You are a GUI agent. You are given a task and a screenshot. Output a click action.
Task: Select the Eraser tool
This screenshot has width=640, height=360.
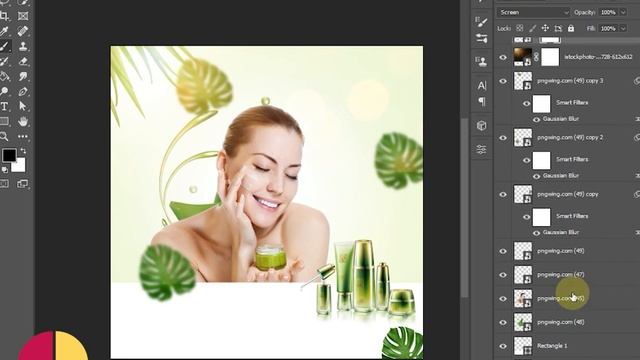point(23,61)
